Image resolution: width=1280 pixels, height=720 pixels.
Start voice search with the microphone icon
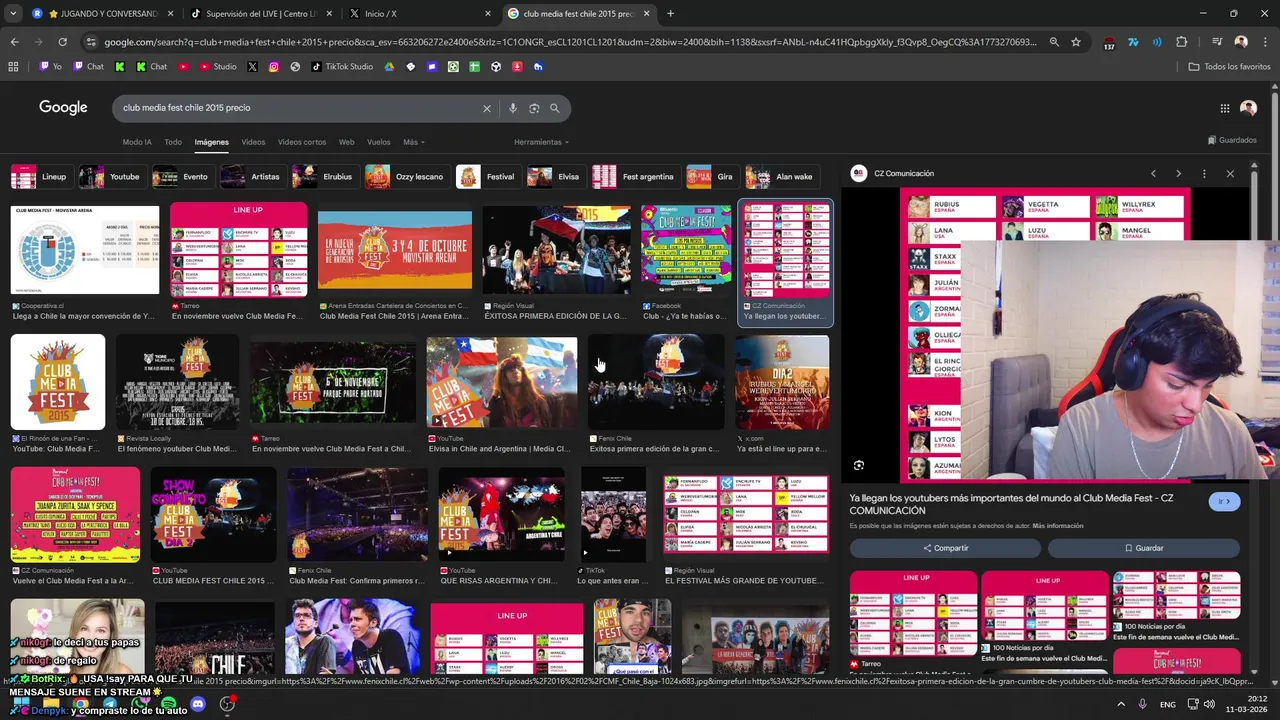(513, 108)
